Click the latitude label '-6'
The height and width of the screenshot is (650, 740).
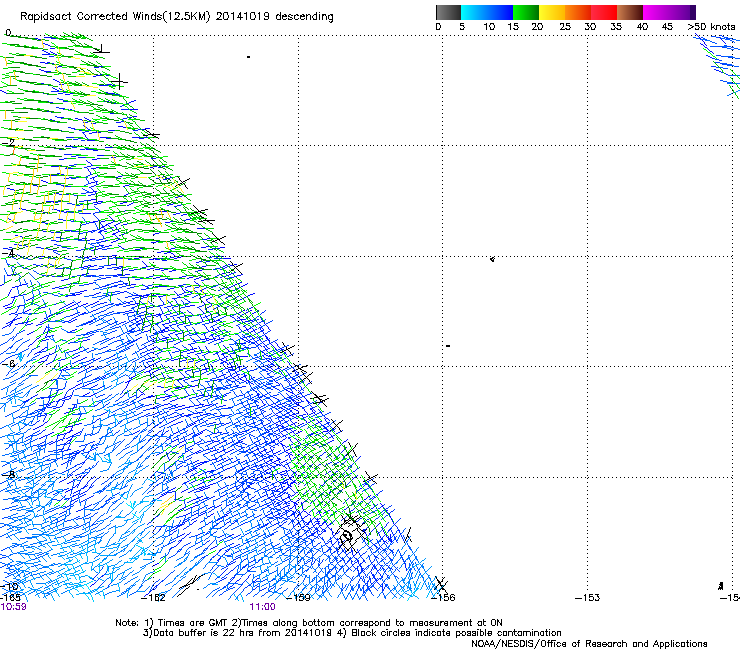pos(8,364)
